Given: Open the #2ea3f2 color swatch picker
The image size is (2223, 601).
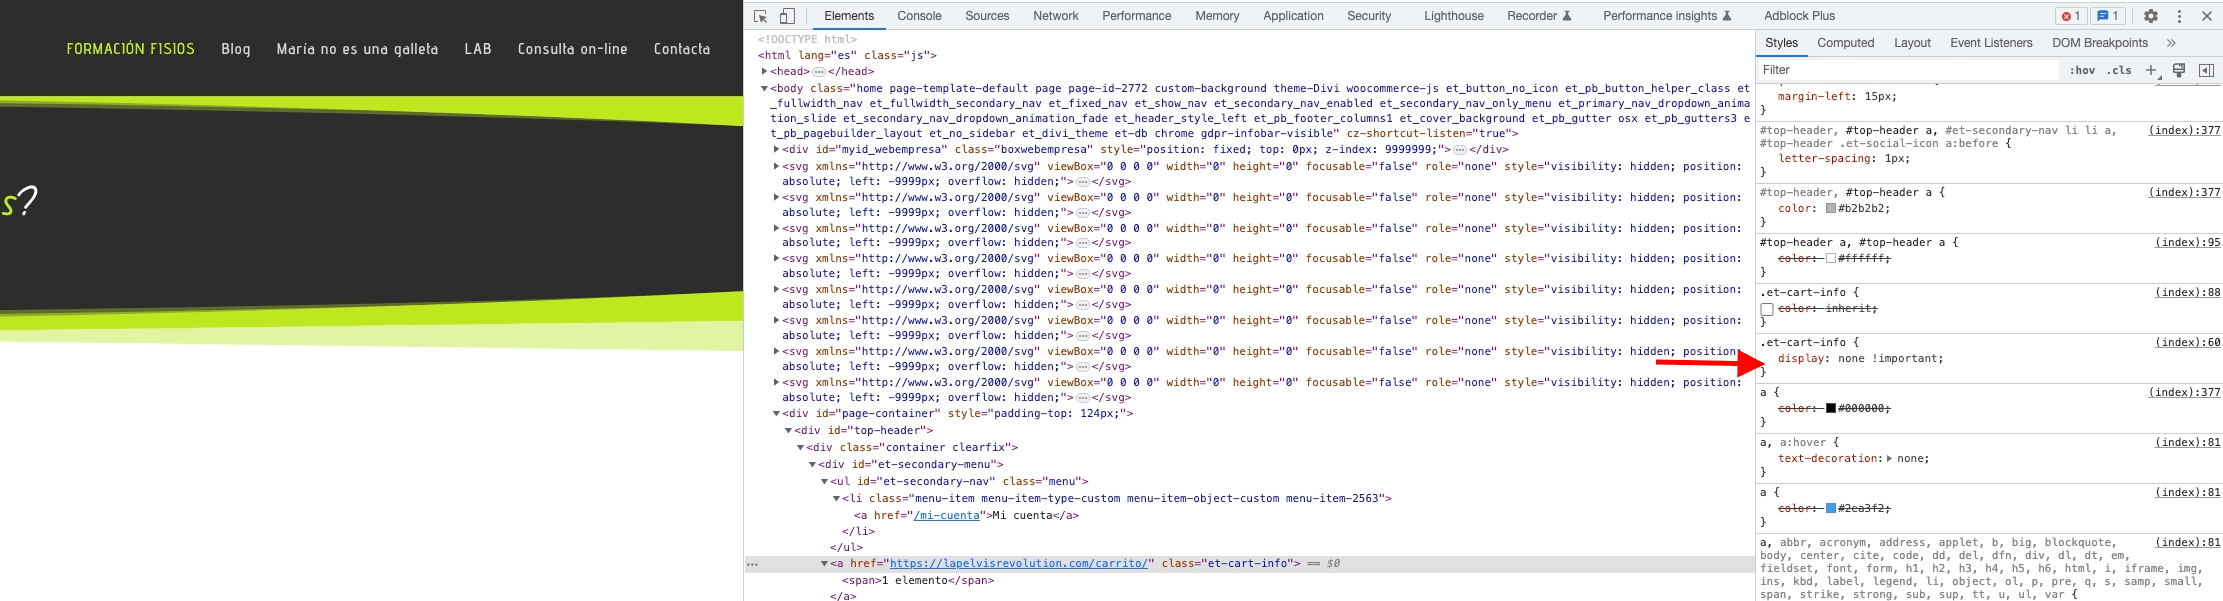Looking at the screenshot, I should click(1831, 509).
